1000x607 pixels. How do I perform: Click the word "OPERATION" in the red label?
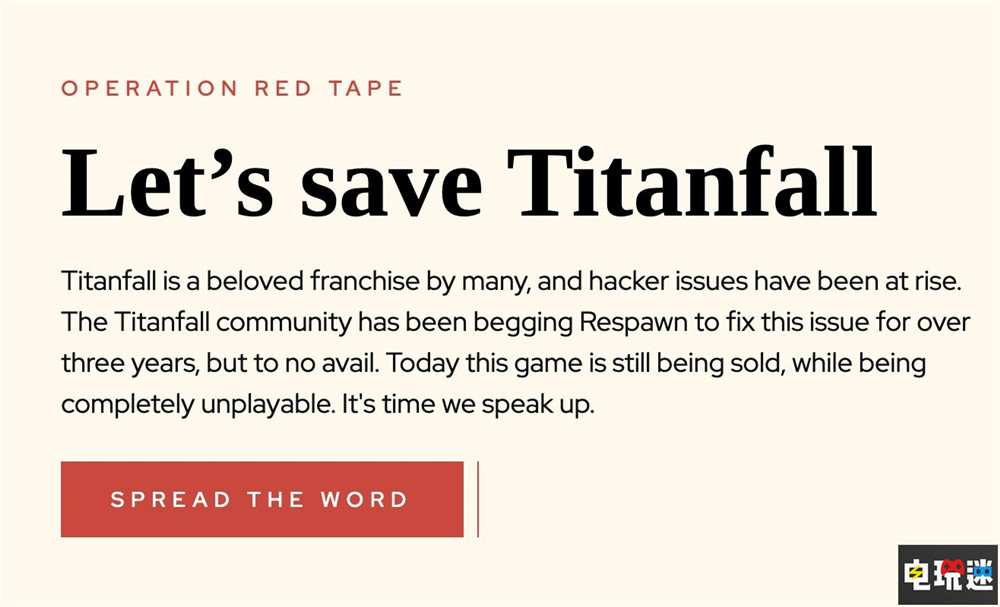click(150, 88)
